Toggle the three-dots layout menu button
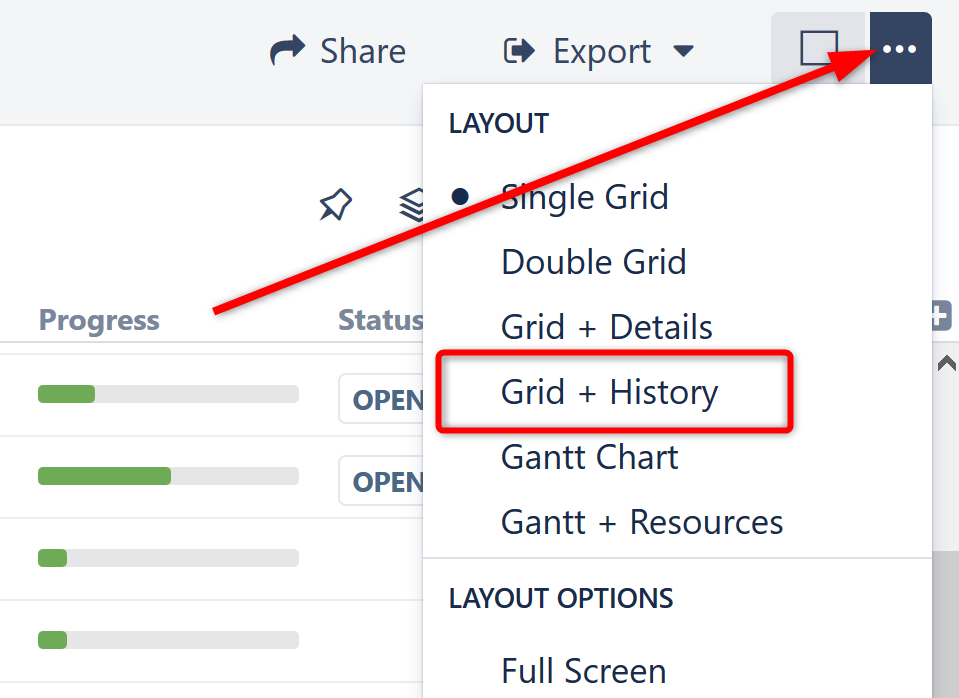 point(900,48)
